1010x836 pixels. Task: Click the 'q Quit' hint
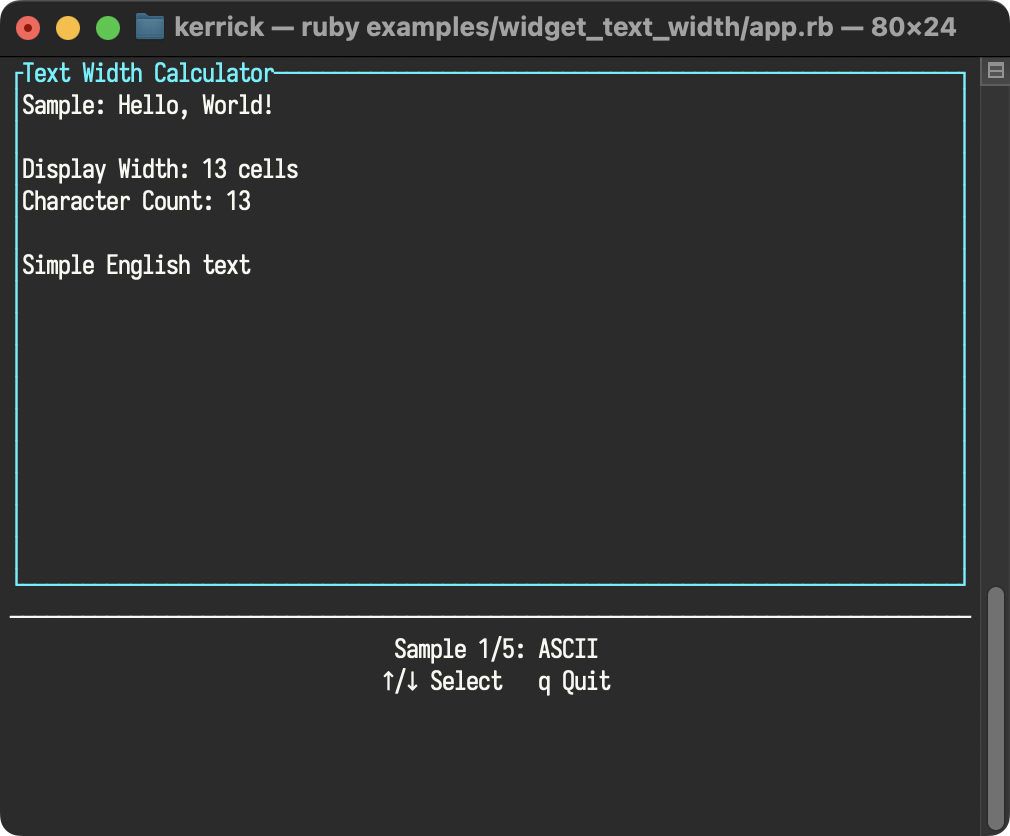[x=574, y=681]
